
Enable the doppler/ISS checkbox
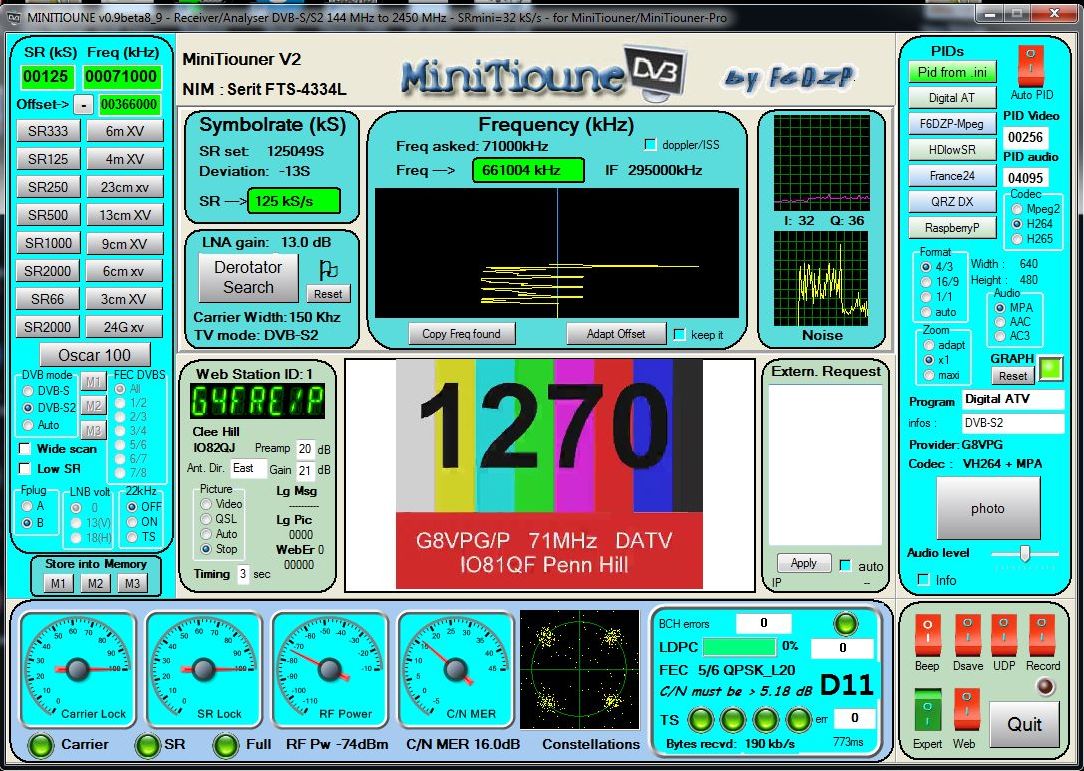tap(650, 145)
